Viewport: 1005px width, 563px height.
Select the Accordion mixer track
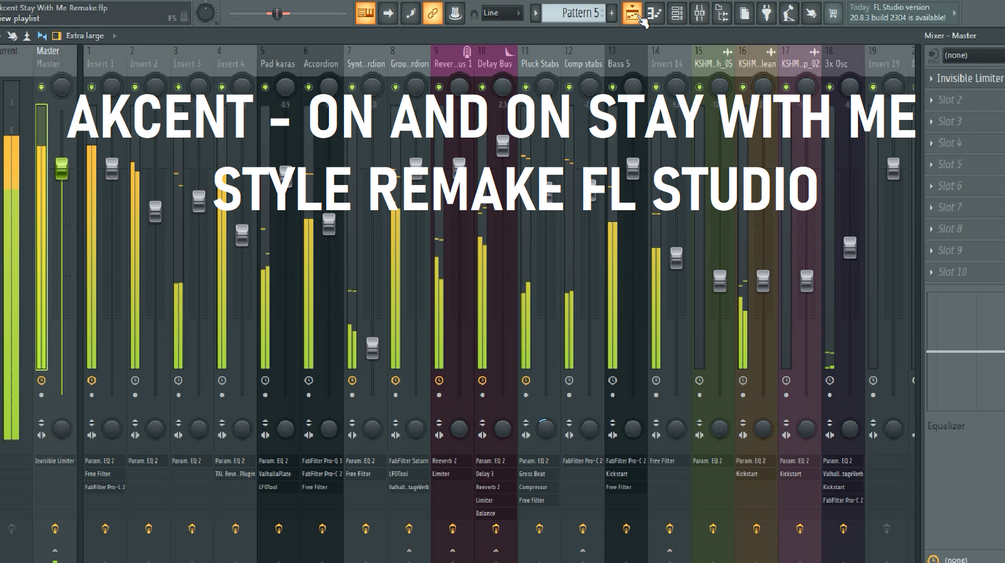click(320, 63)
